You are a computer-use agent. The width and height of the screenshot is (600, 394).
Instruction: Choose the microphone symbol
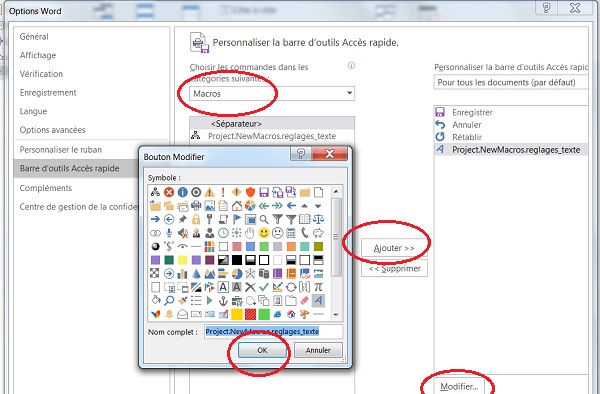coord(169,233)
